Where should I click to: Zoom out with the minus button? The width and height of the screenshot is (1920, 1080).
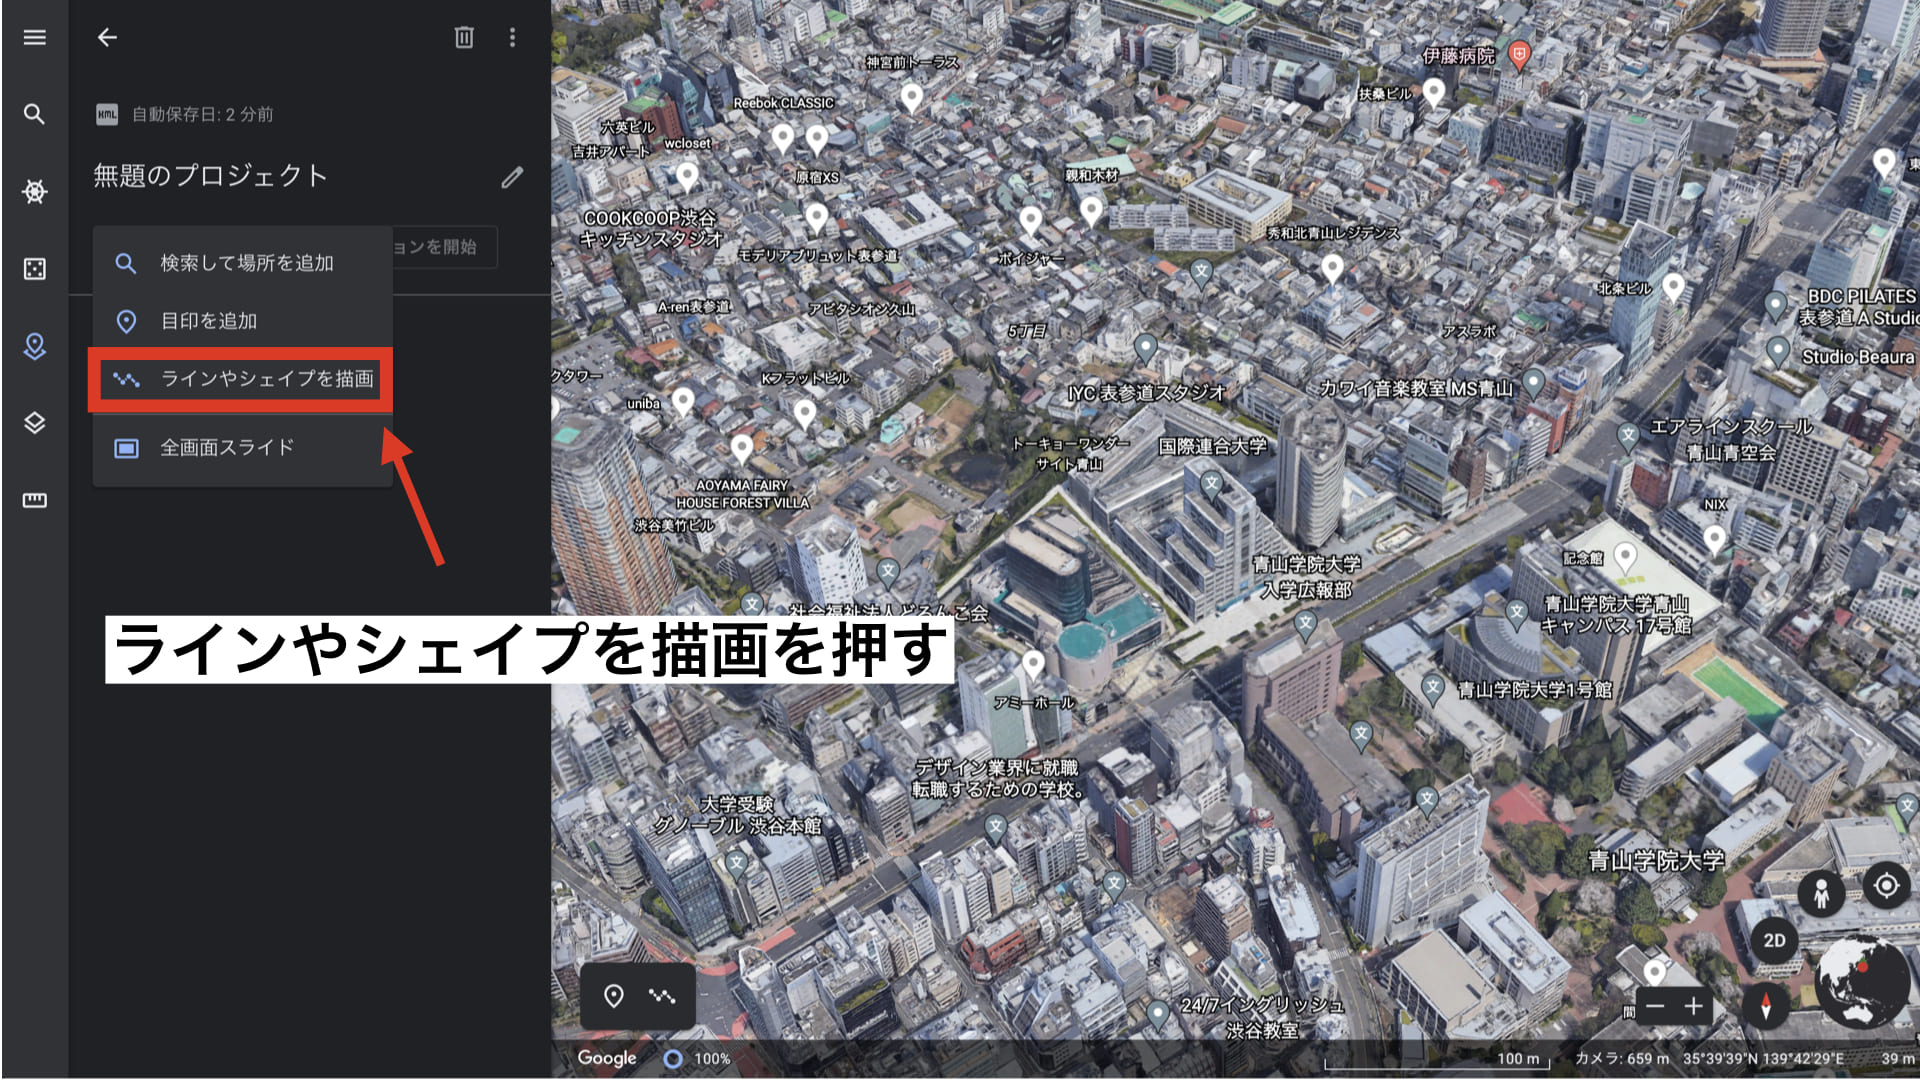tap(1656, 1006)
